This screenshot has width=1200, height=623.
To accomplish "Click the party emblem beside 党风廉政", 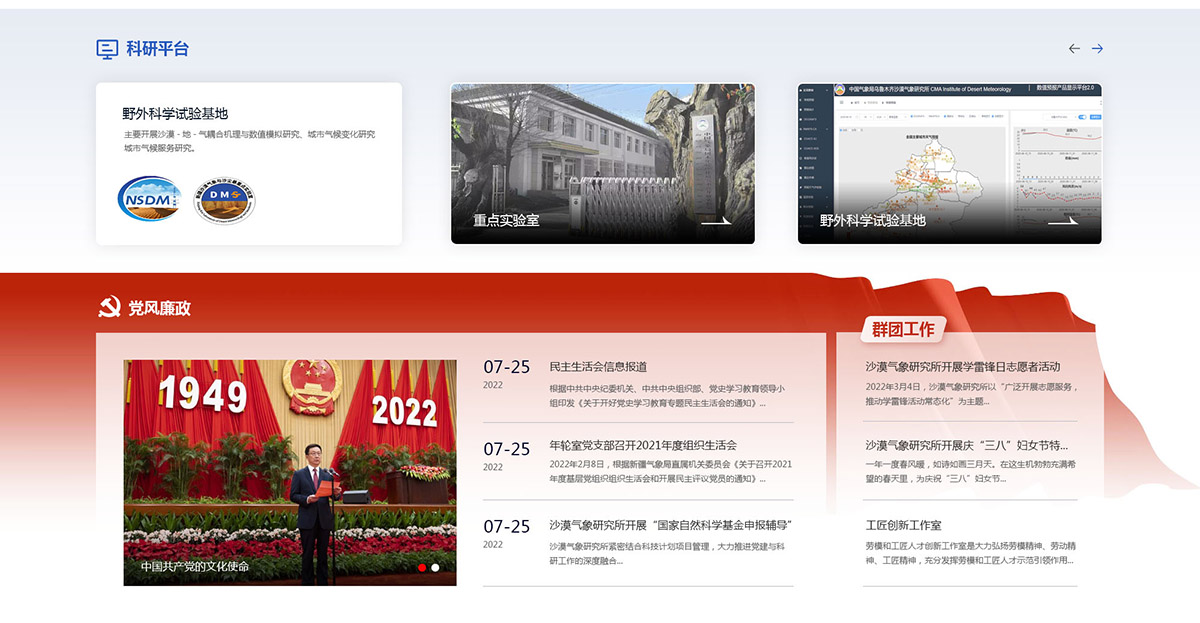I will pos(108,308).
